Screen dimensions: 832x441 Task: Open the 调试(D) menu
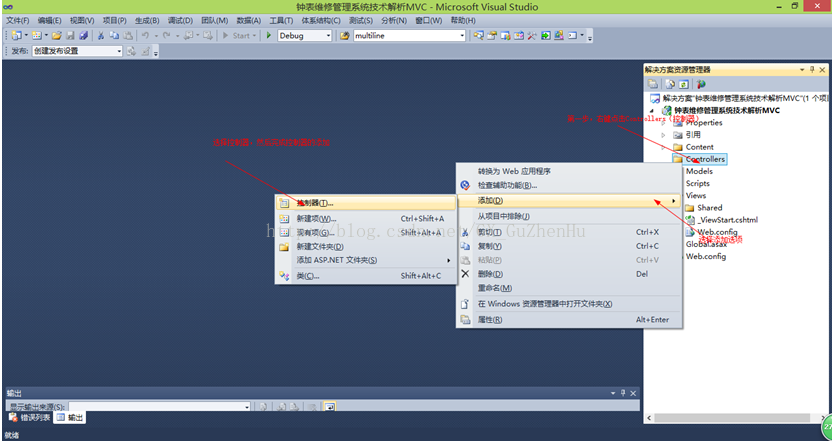(x=180, y=20)
